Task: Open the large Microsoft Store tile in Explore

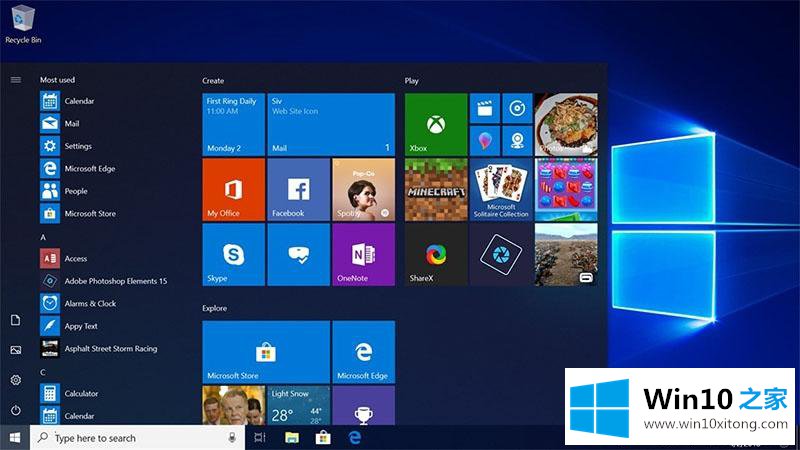Action: (266, 352)
